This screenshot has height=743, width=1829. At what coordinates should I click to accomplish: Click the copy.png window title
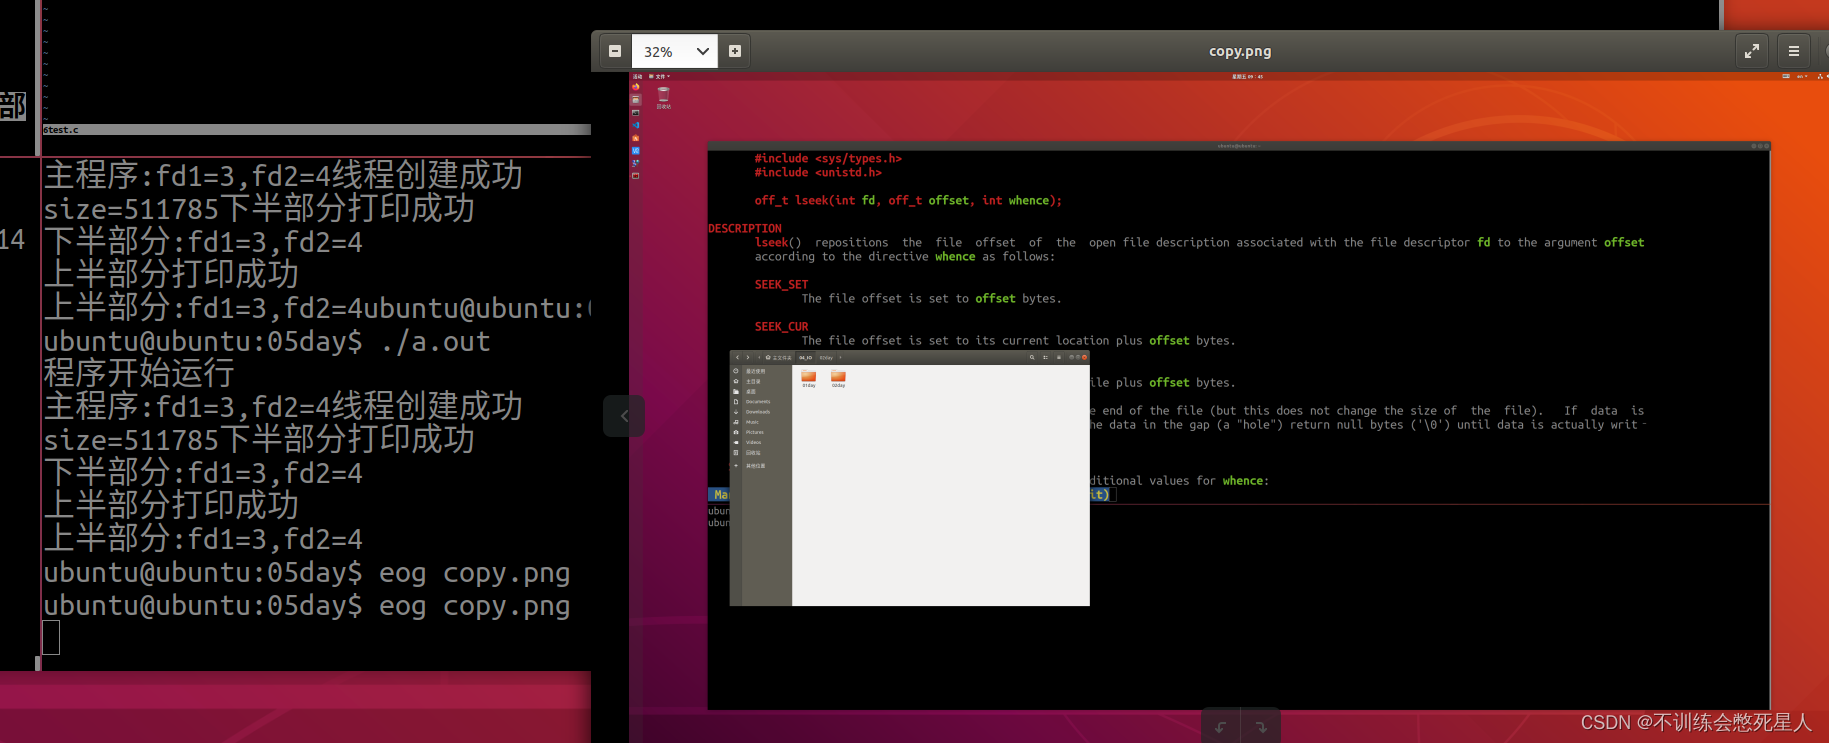tap(1240, 51)
